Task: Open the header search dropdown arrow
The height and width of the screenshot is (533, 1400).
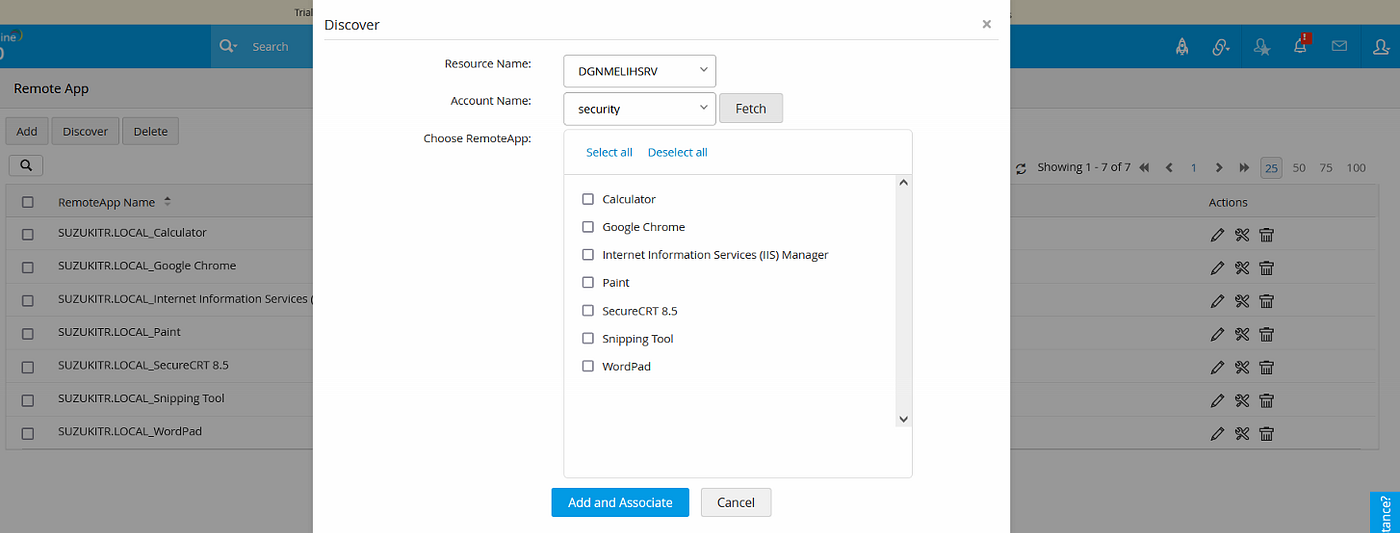Action: (234, 47)
